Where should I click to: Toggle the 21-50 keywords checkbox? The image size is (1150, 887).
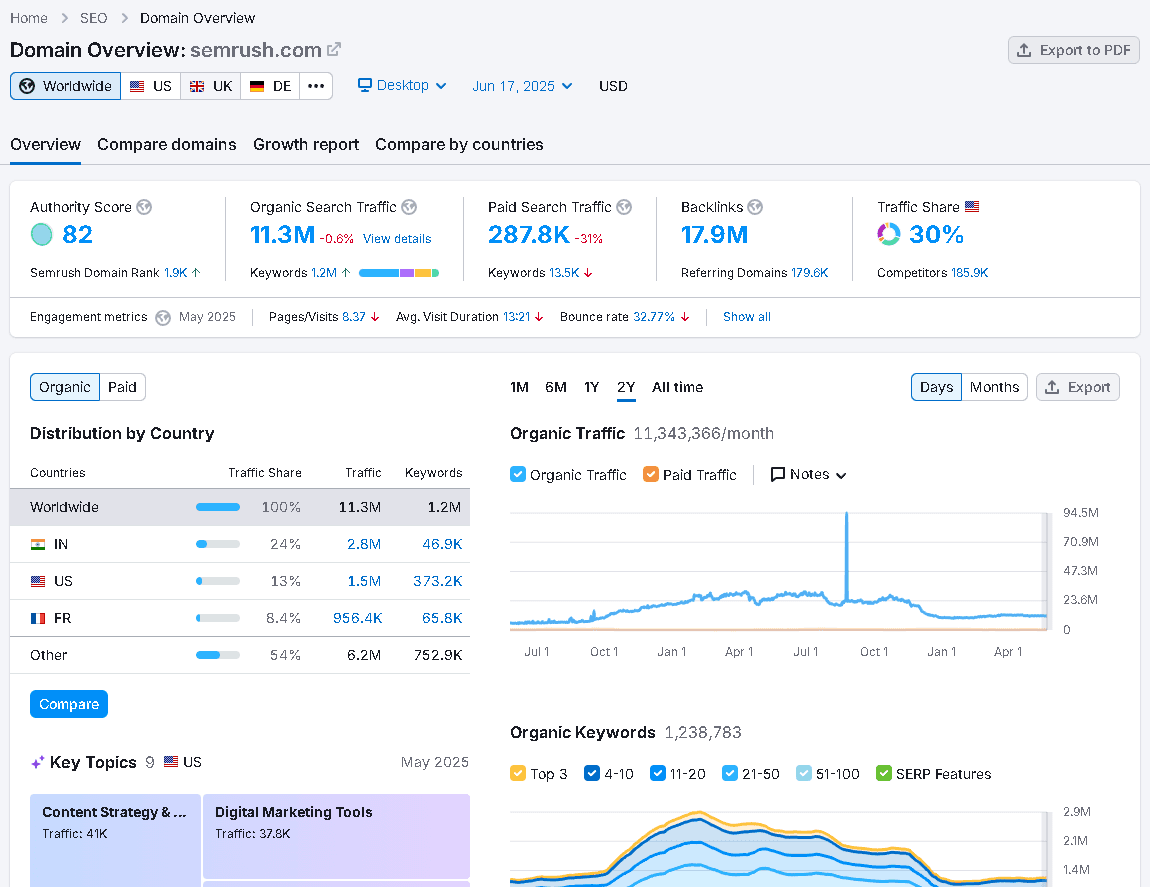[730, 773]
